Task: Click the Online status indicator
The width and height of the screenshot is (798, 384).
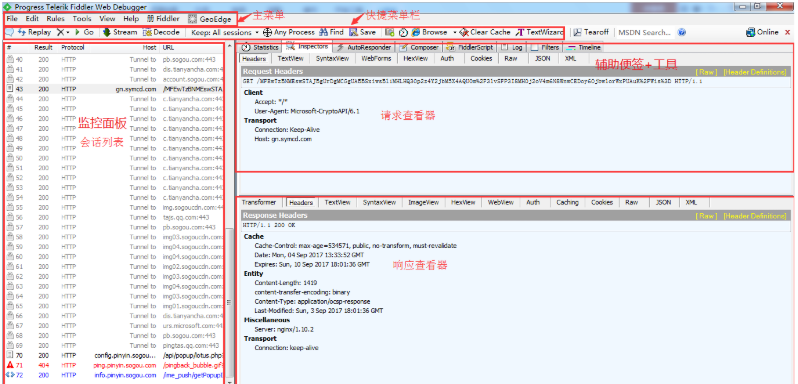Action: pos(762,32)
